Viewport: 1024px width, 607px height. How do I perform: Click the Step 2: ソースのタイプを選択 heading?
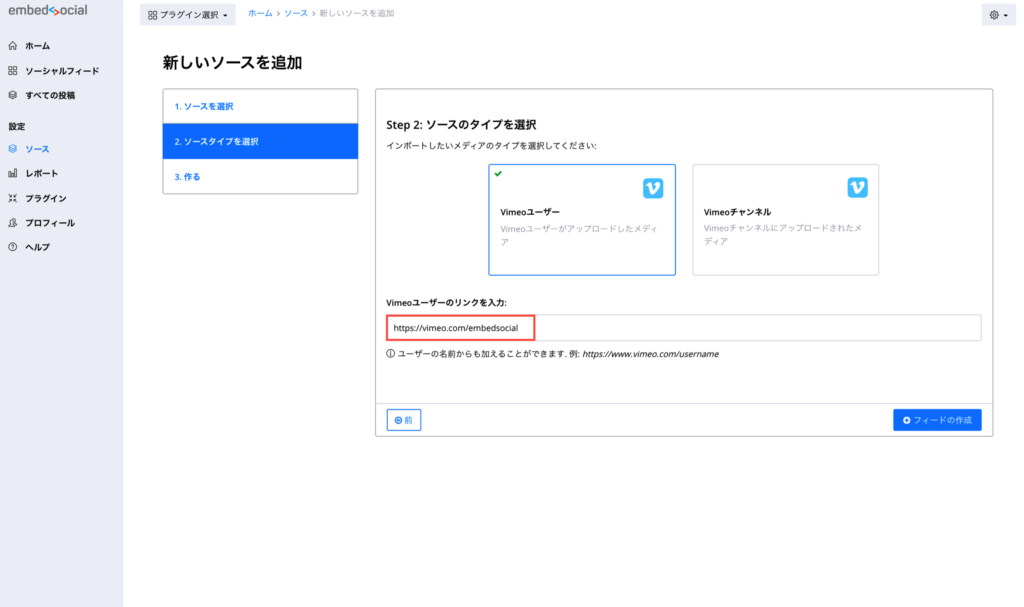(x=461, y=124)
